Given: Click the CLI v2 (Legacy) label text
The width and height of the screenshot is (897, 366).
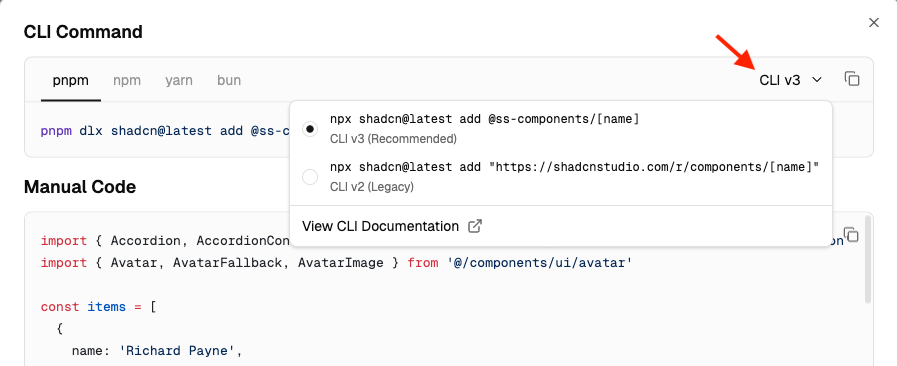Looking at the screenshot, I should click(372, 187).
